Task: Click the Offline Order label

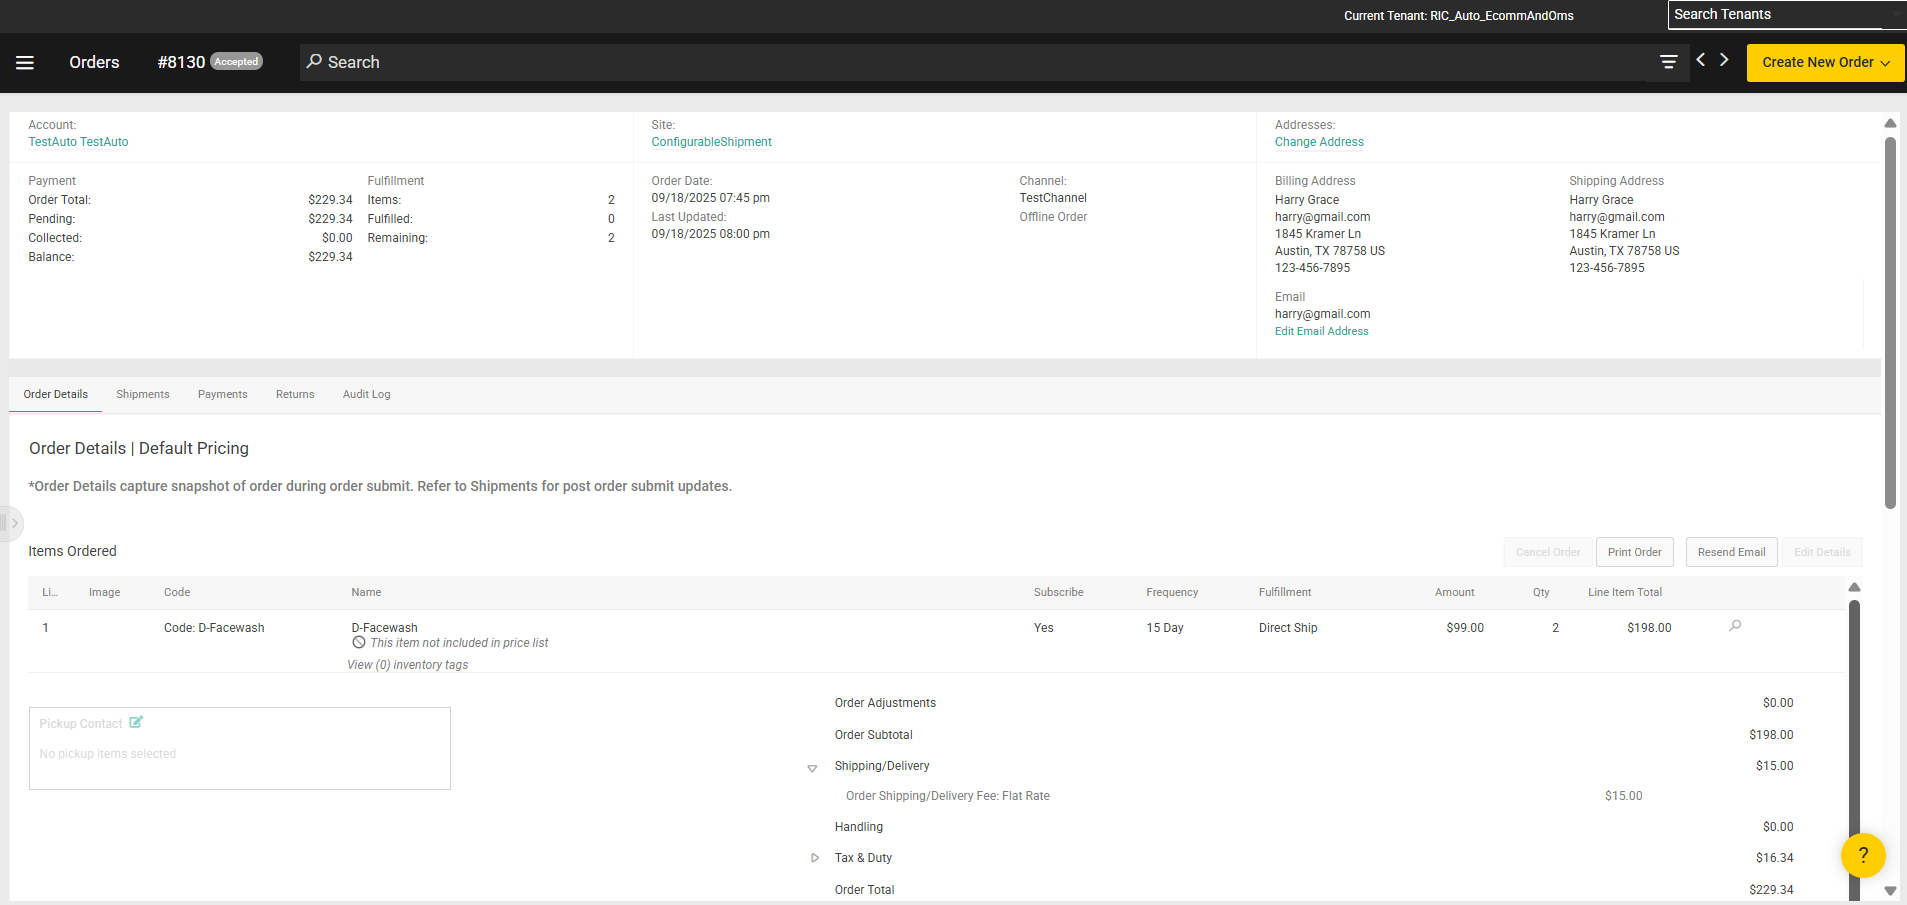Action: pos(1053,217)
